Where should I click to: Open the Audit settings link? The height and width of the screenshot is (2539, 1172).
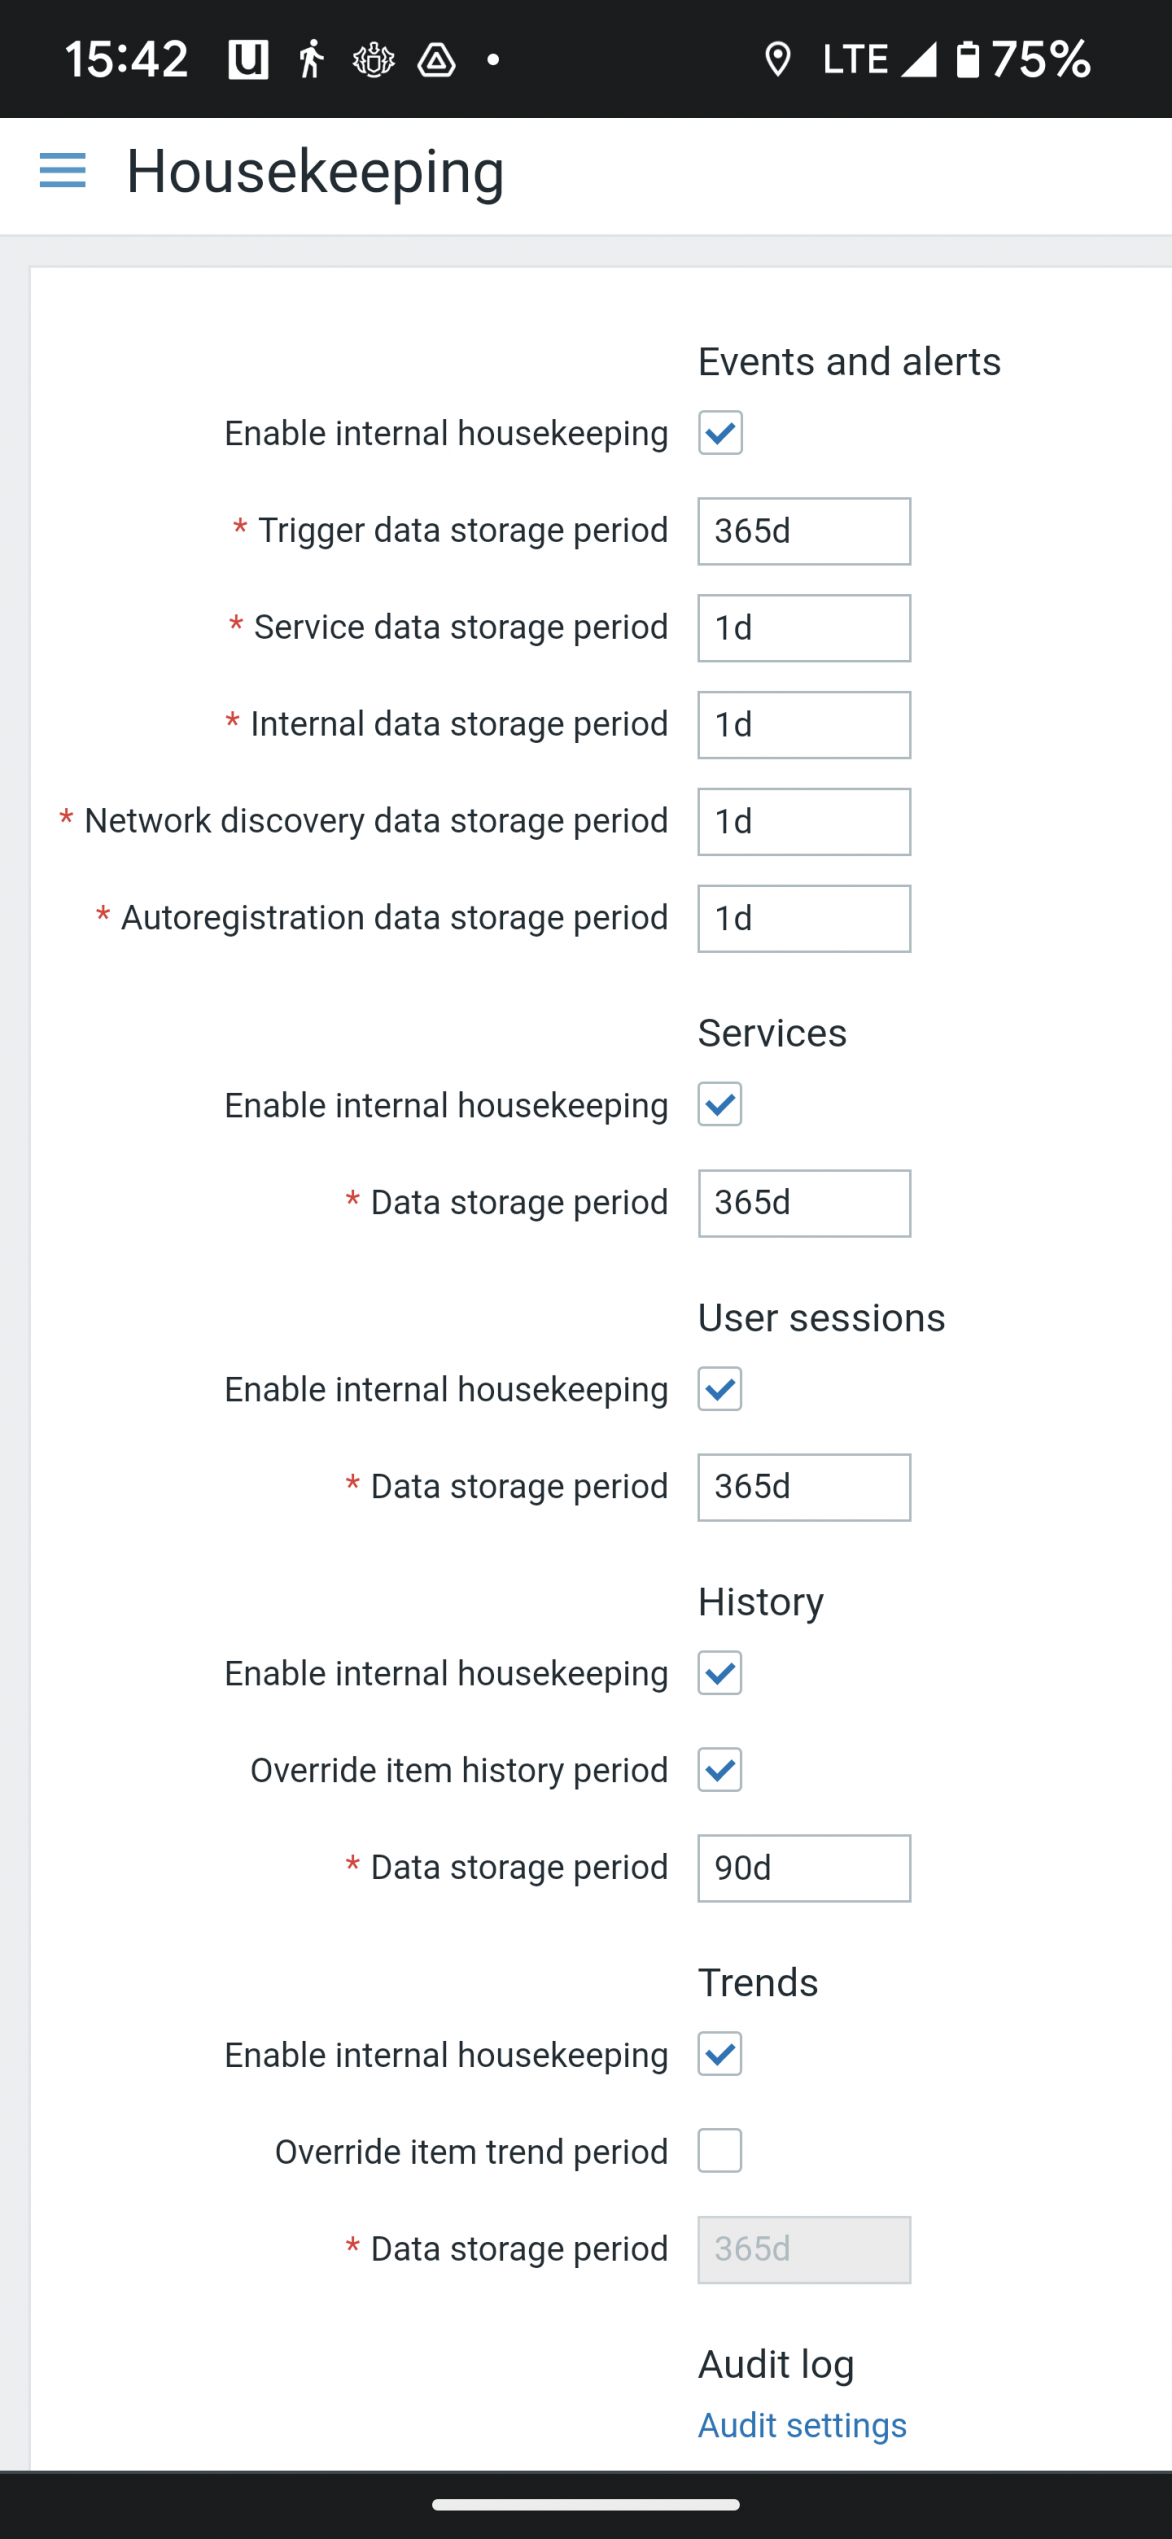pos(802,2425)
